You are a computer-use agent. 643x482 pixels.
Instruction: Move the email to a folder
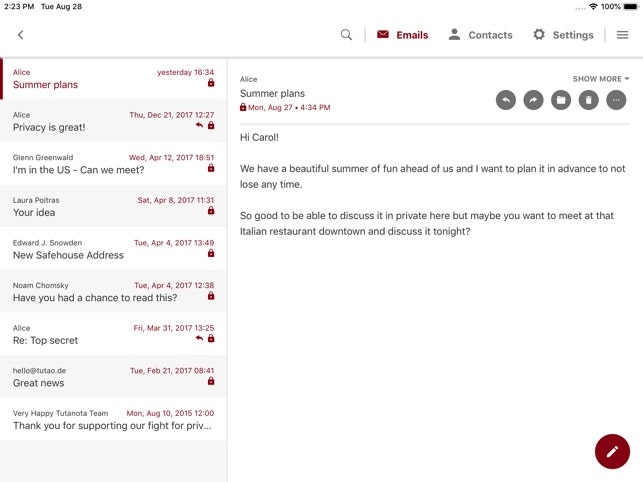coord(561,100)
